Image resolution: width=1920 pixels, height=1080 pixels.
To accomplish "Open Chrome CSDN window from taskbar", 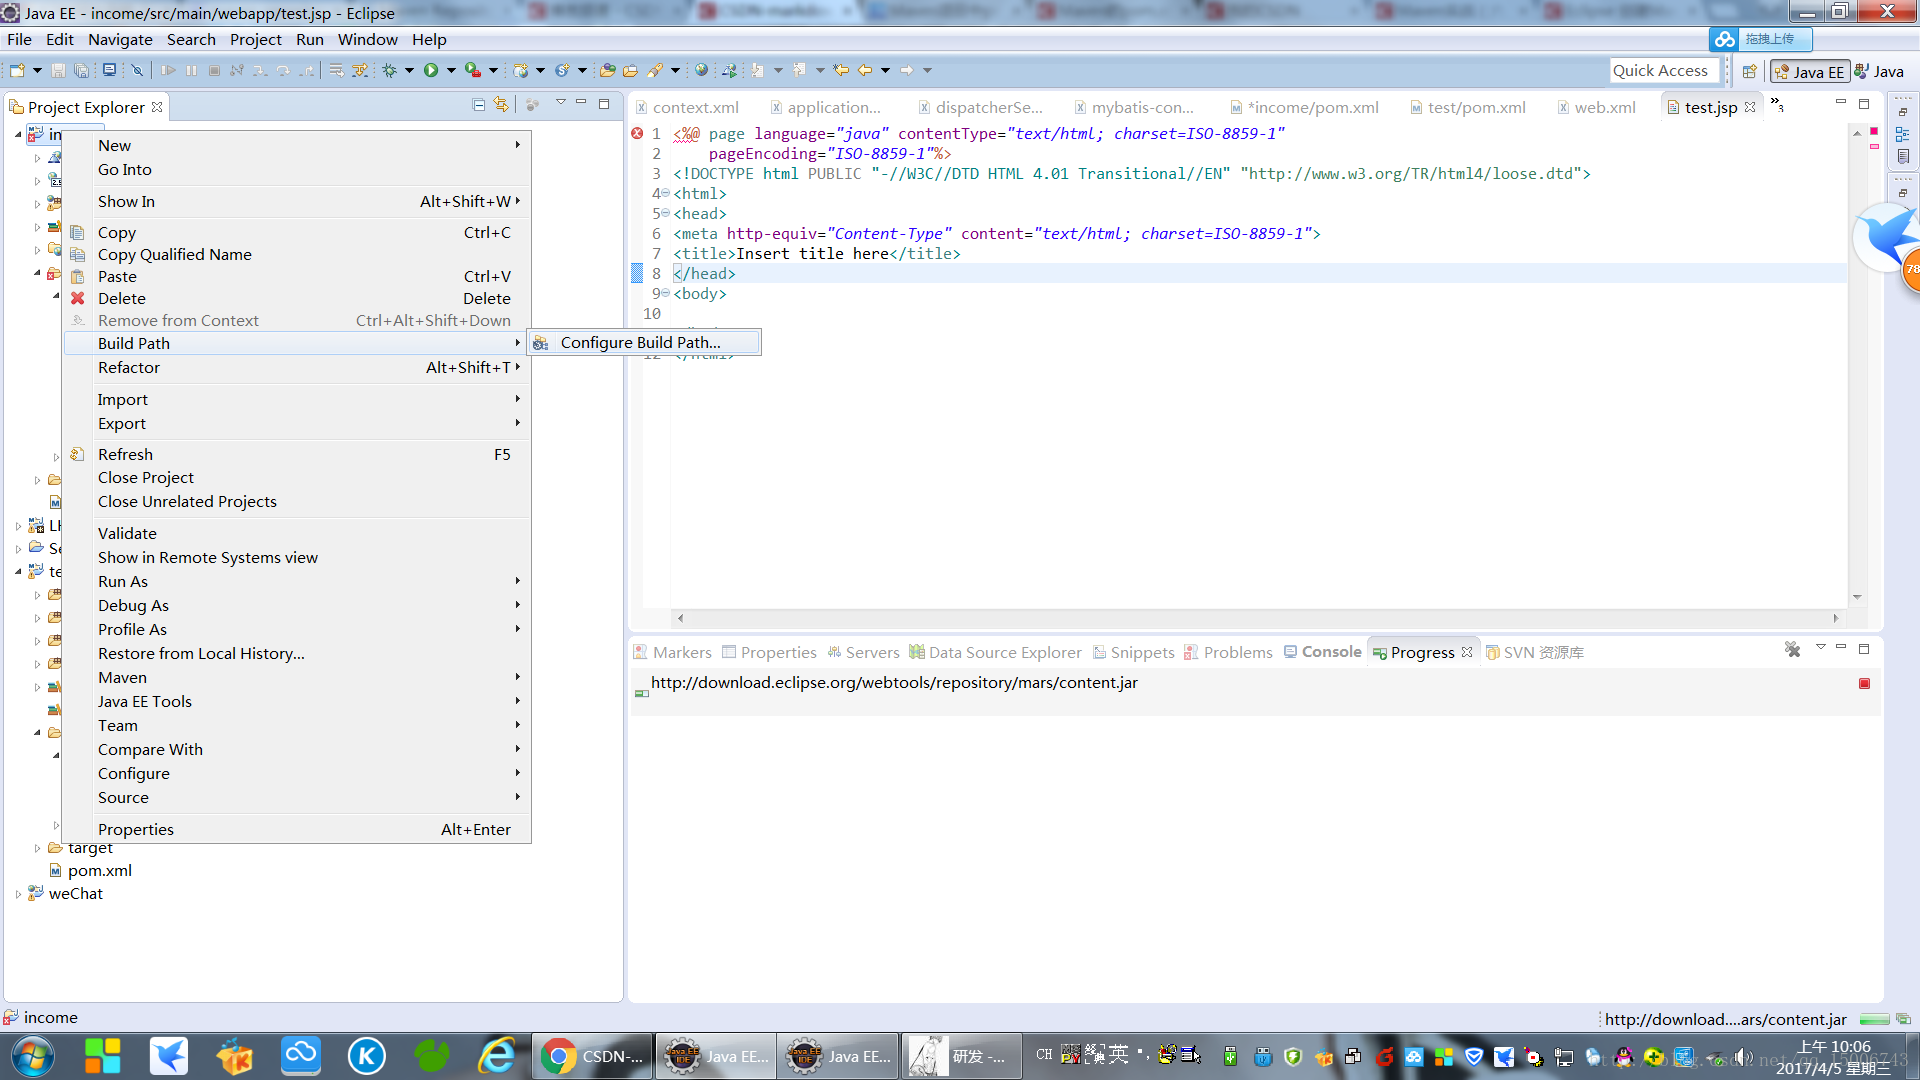I will pyautogui.click(x=592, y=1056).
